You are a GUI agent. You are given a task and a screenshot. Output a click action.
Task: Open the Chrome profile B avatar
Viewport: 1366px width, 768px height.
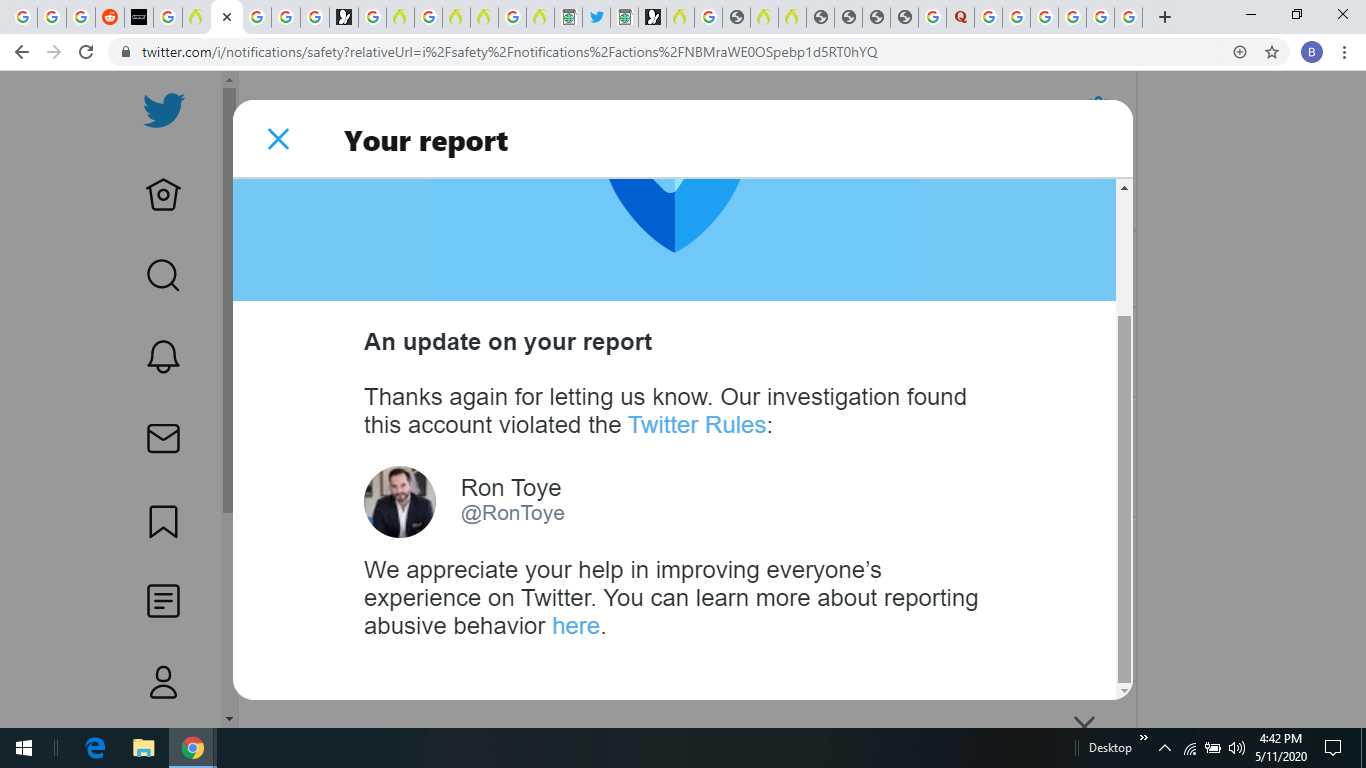[x=1312, y=52]
